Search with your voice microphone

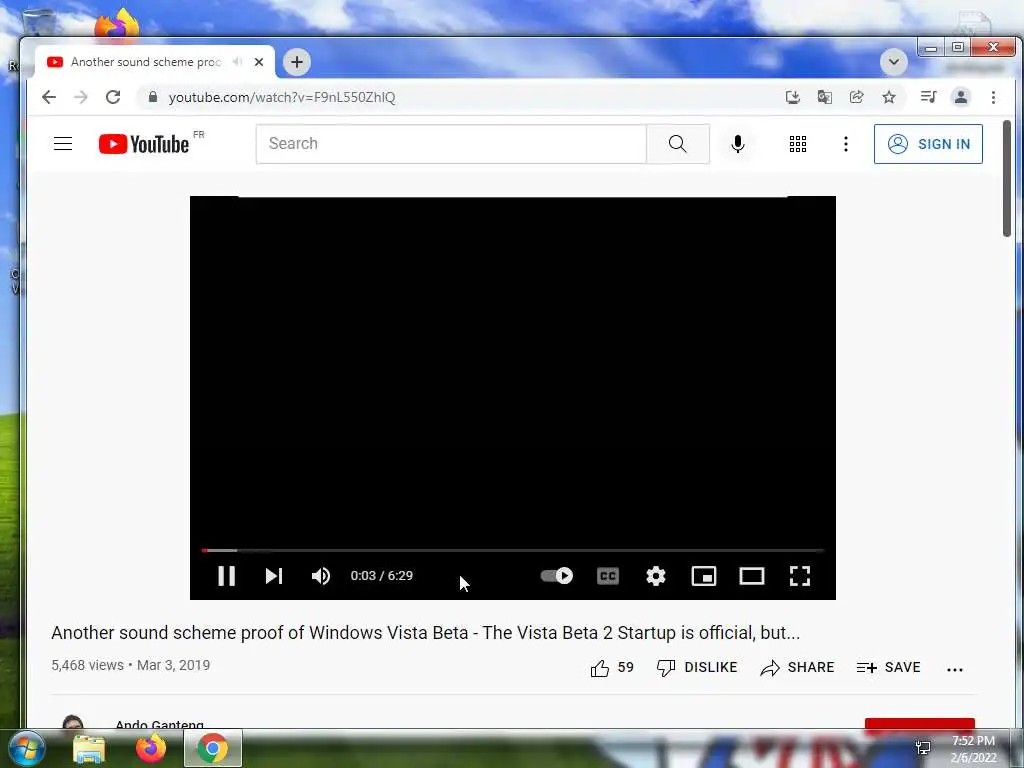coord(738,144)
